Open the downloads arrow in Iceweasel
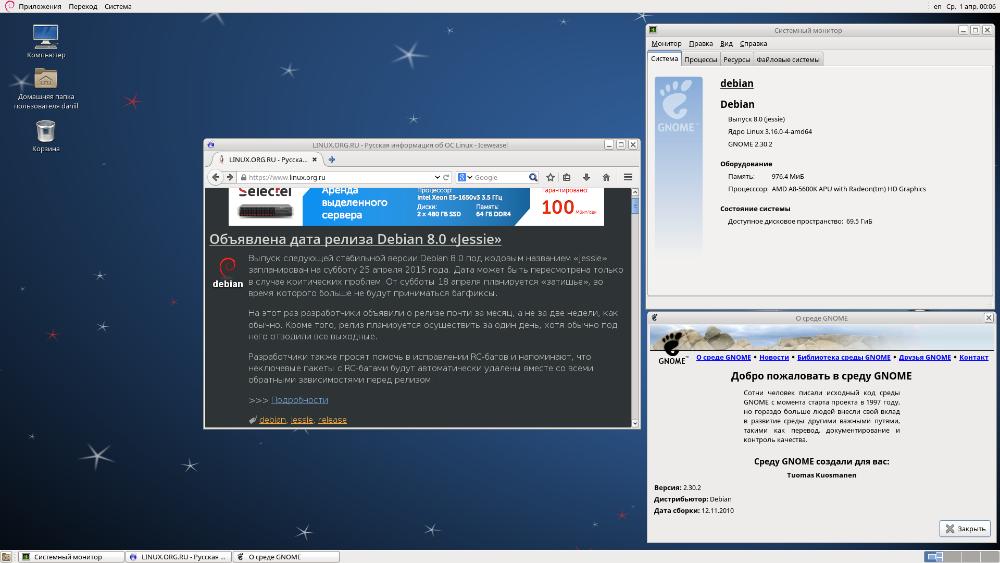The height and width of the screenshot is (563, 1000). (586, 177)
